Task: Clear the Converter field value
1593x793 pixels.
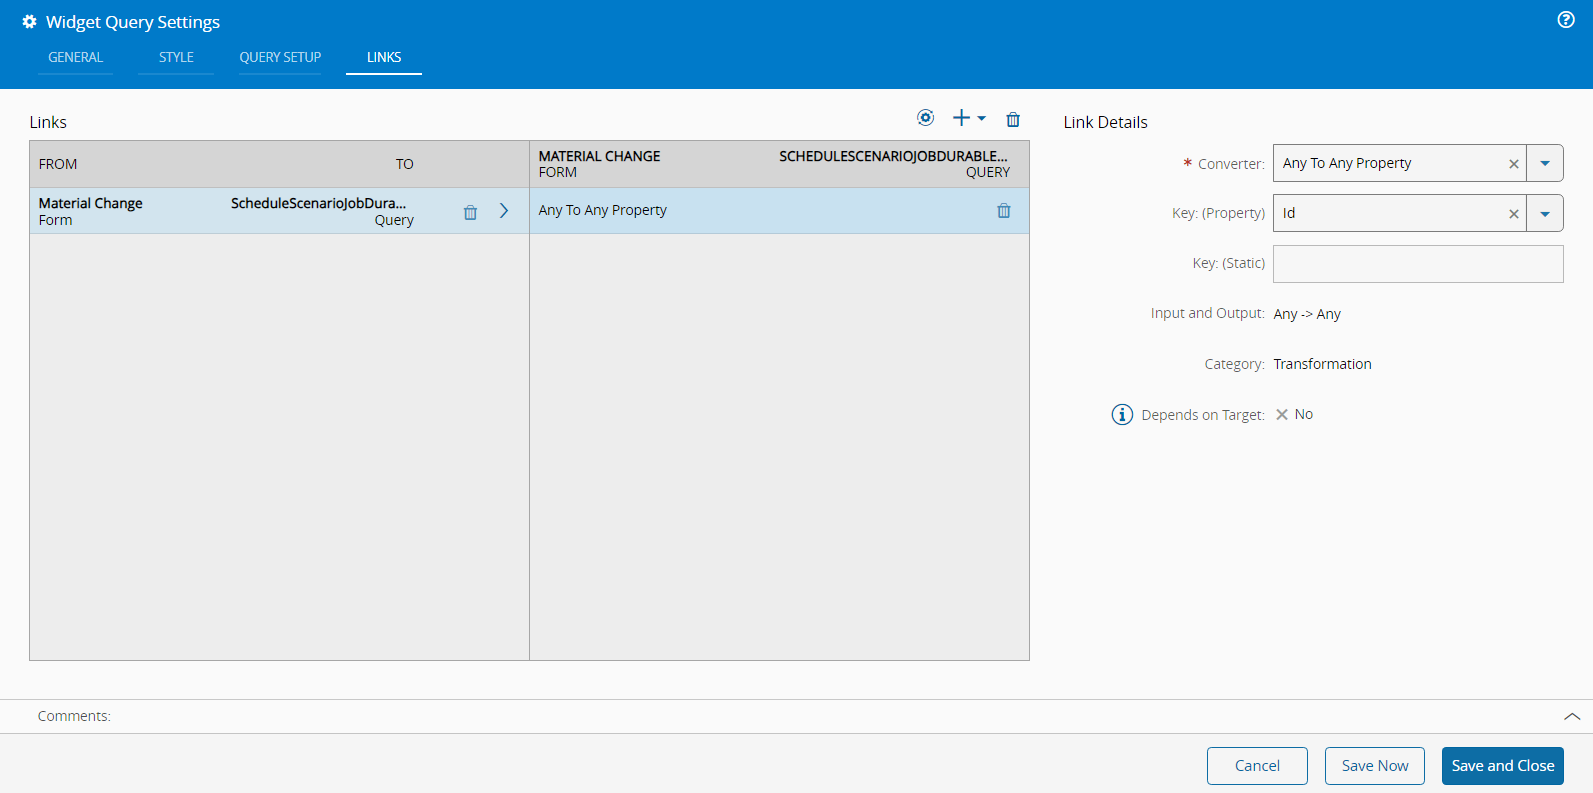Action: (1513, 164)
